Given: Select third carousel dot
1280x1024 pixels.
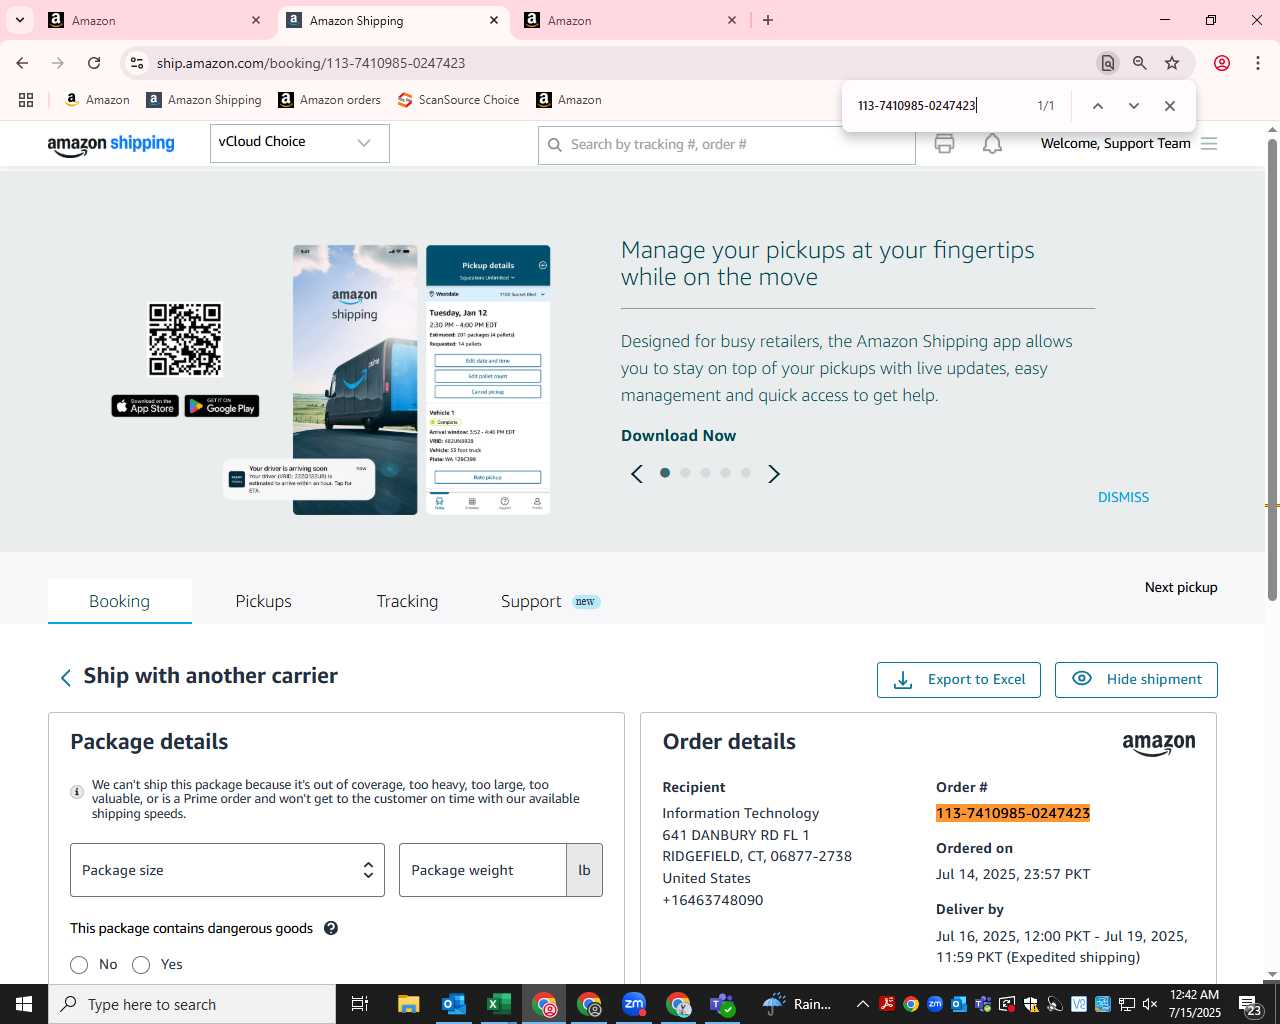Looking at the screenshot, I should pos(705,473).
